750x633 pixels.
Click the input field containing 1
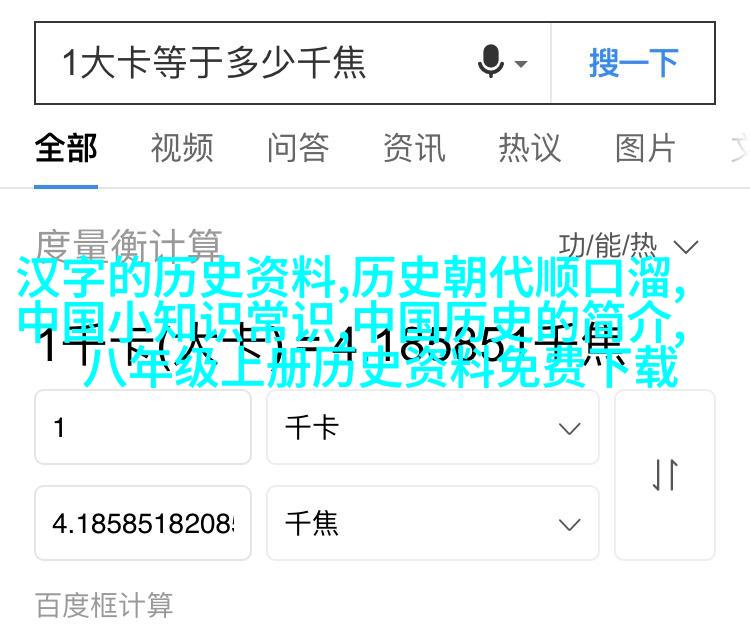coord(143,427)
